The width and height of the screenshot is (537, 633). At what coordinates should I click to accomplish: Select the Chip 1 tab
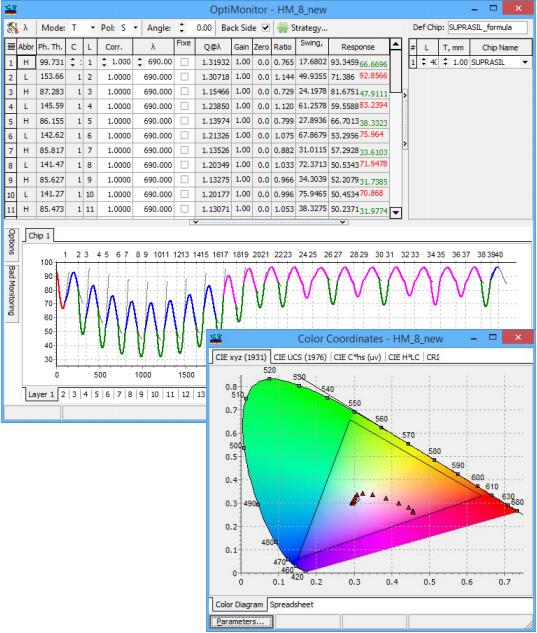point(39,236)
